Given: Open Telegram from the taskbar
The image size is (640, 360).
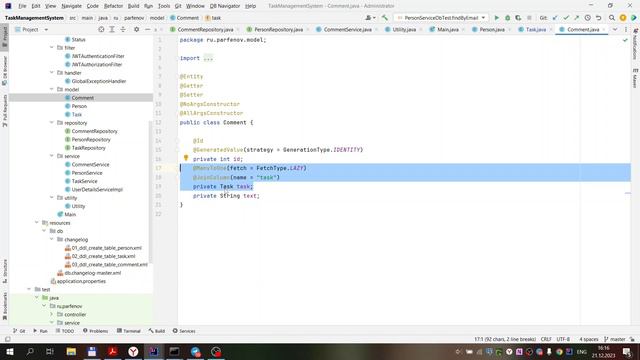Looking at the screenshot, I should [195, 351].
